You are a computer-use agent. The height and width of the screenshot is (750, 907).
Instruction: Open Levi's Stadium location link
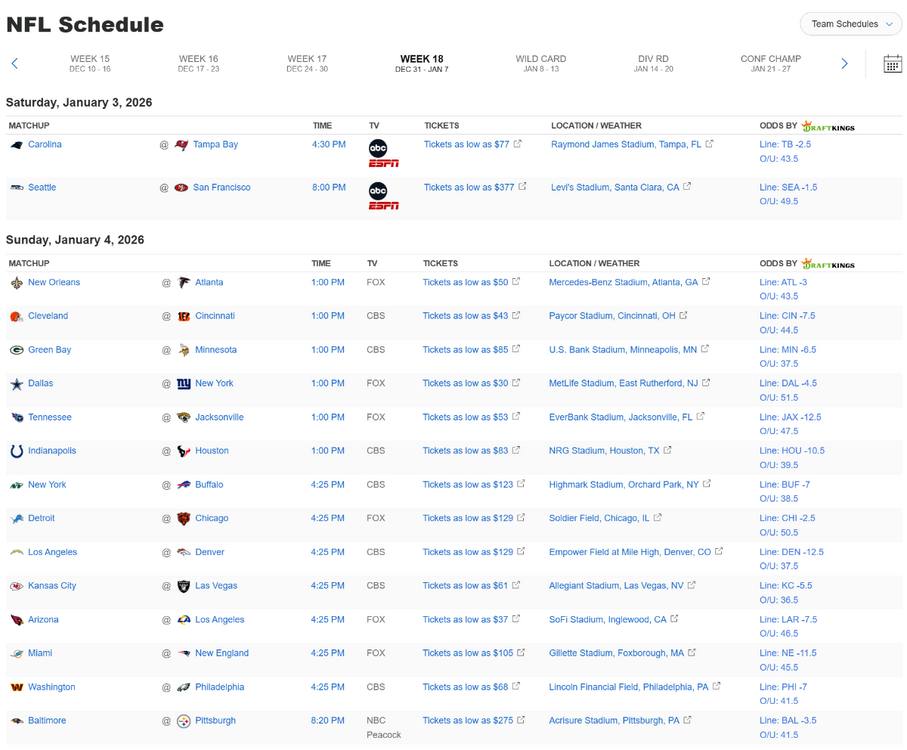tap(615, 187)
